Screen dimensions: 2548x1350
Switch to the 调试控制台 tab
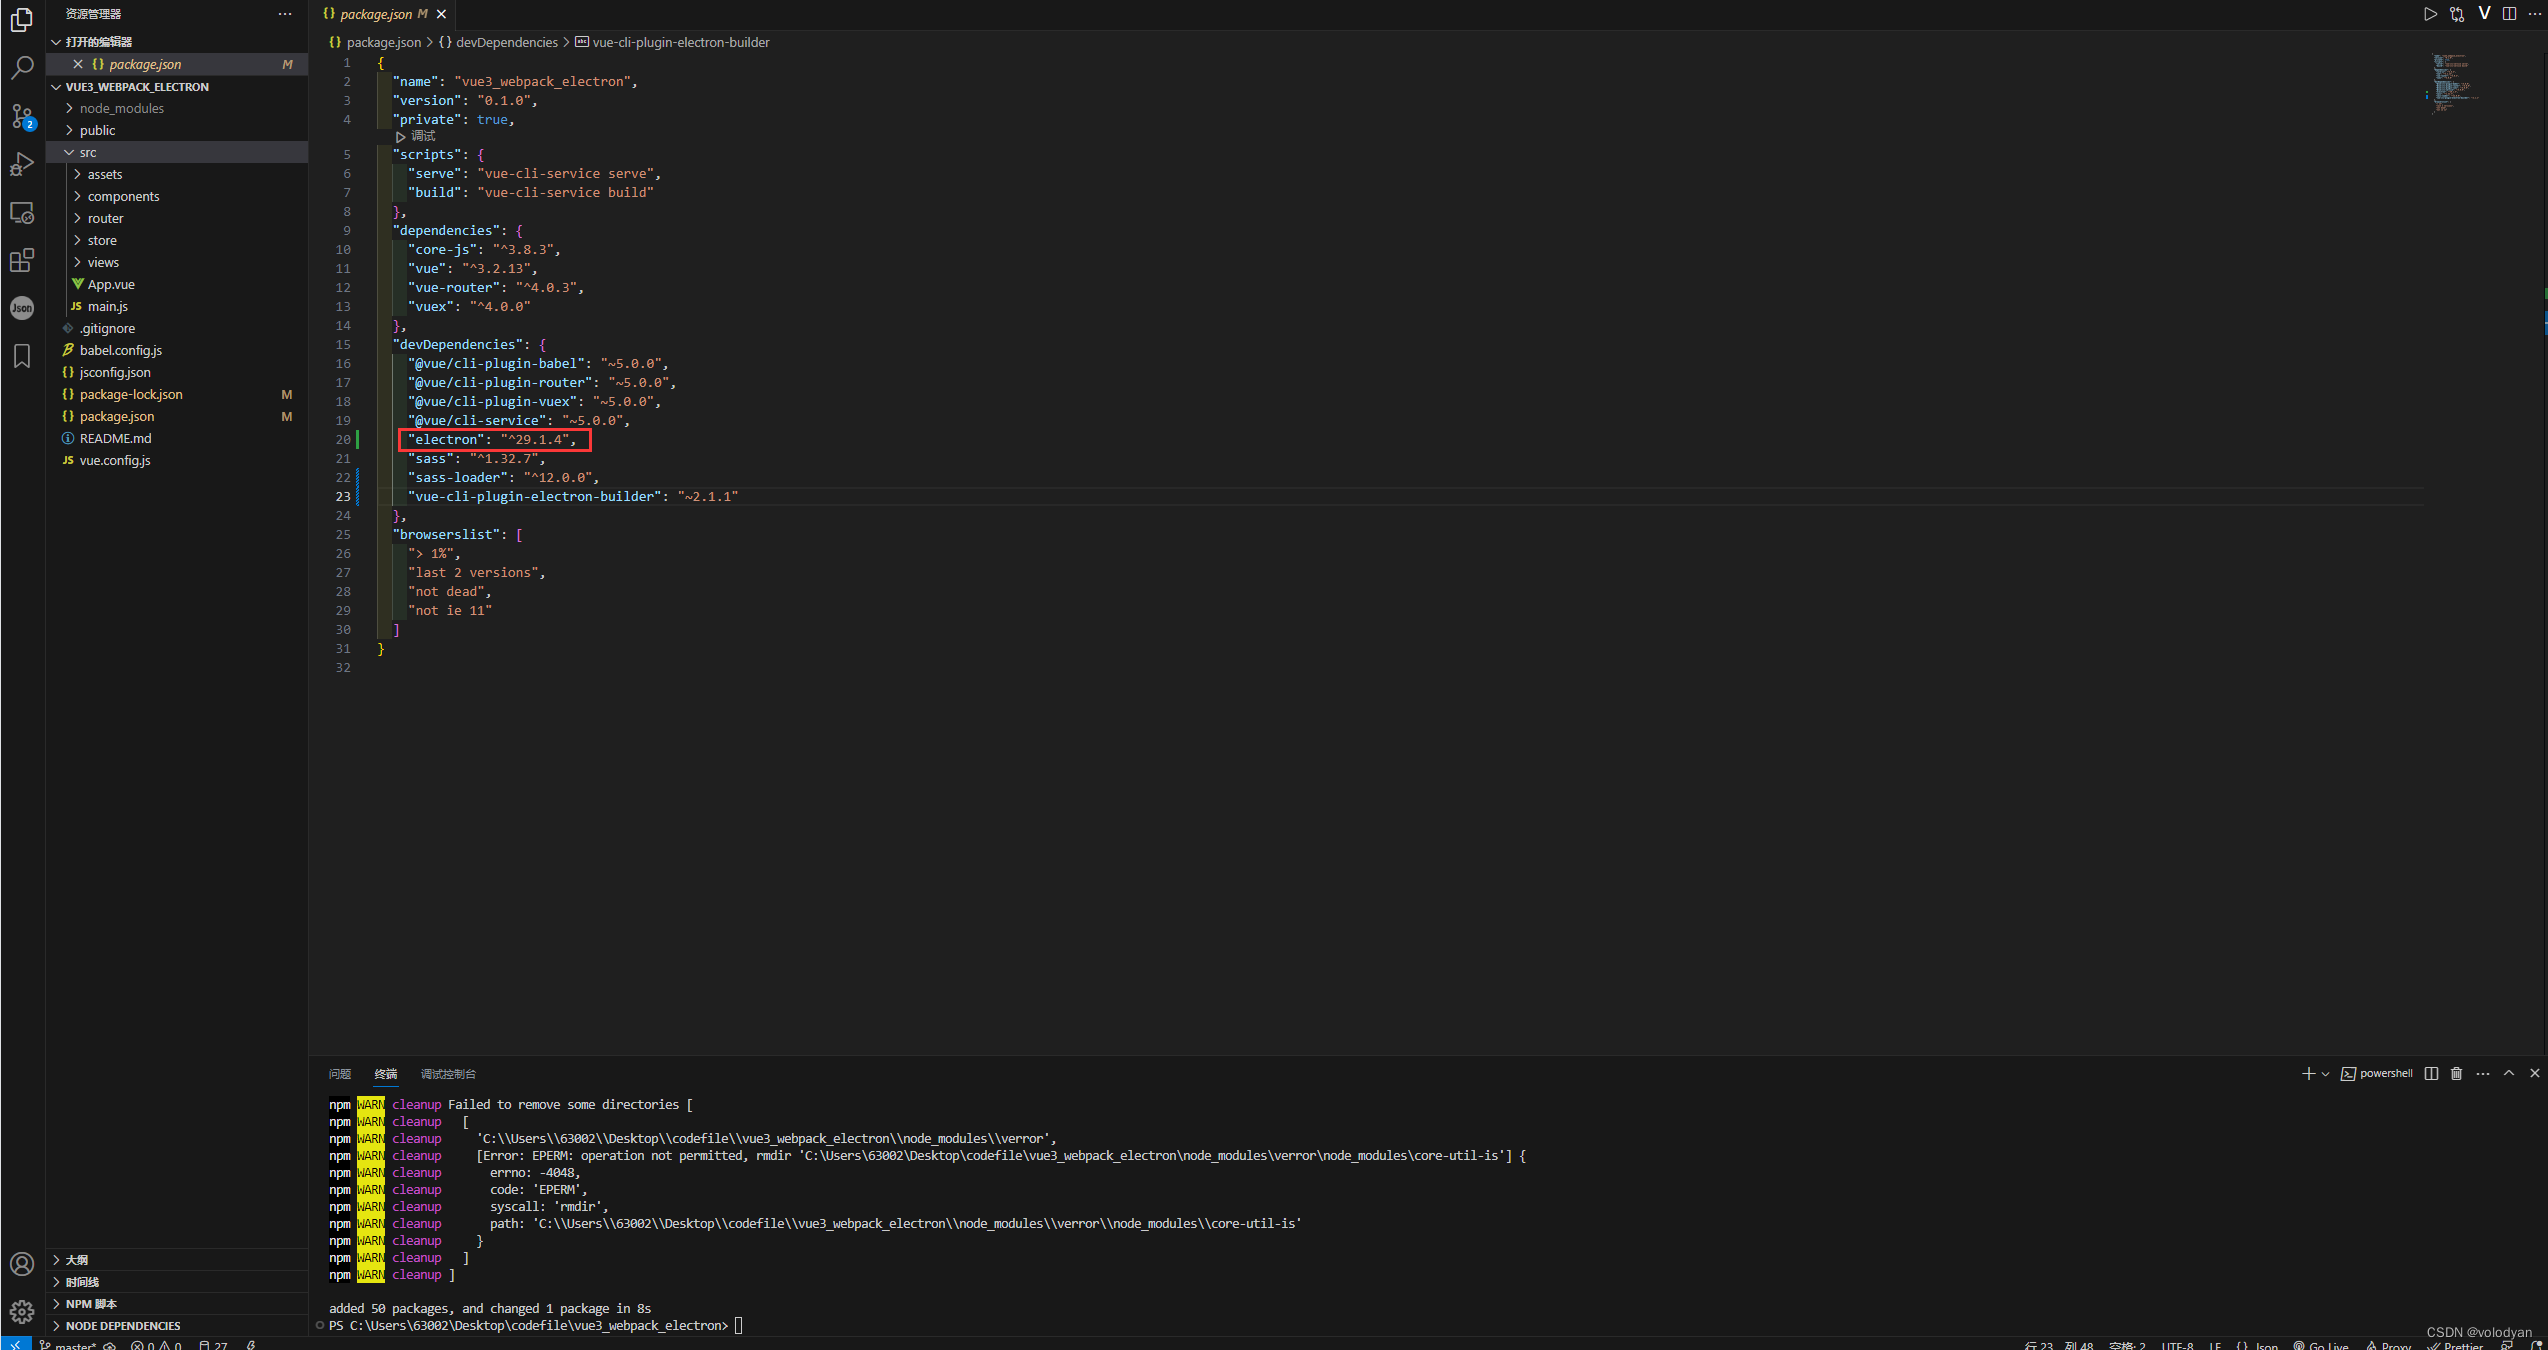click(448, 1074)
